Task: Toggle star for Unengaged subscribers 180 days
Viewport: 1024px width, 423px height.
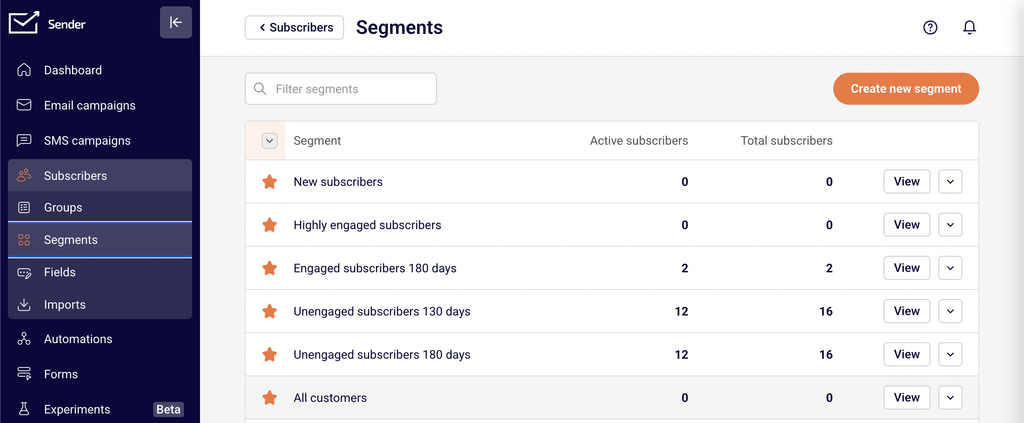Action: click(x=269, y=354)
